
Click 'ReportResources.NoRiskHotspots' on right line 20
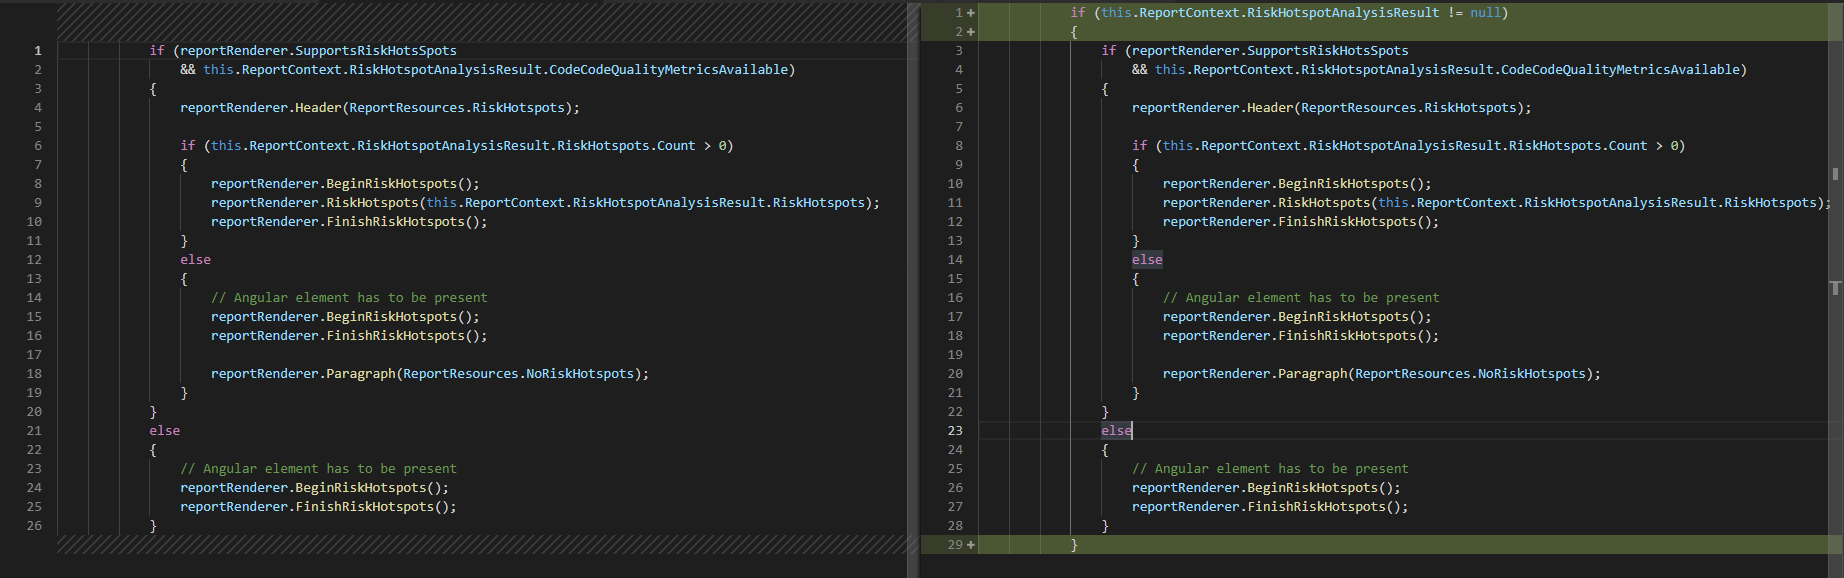(1470, 374)
